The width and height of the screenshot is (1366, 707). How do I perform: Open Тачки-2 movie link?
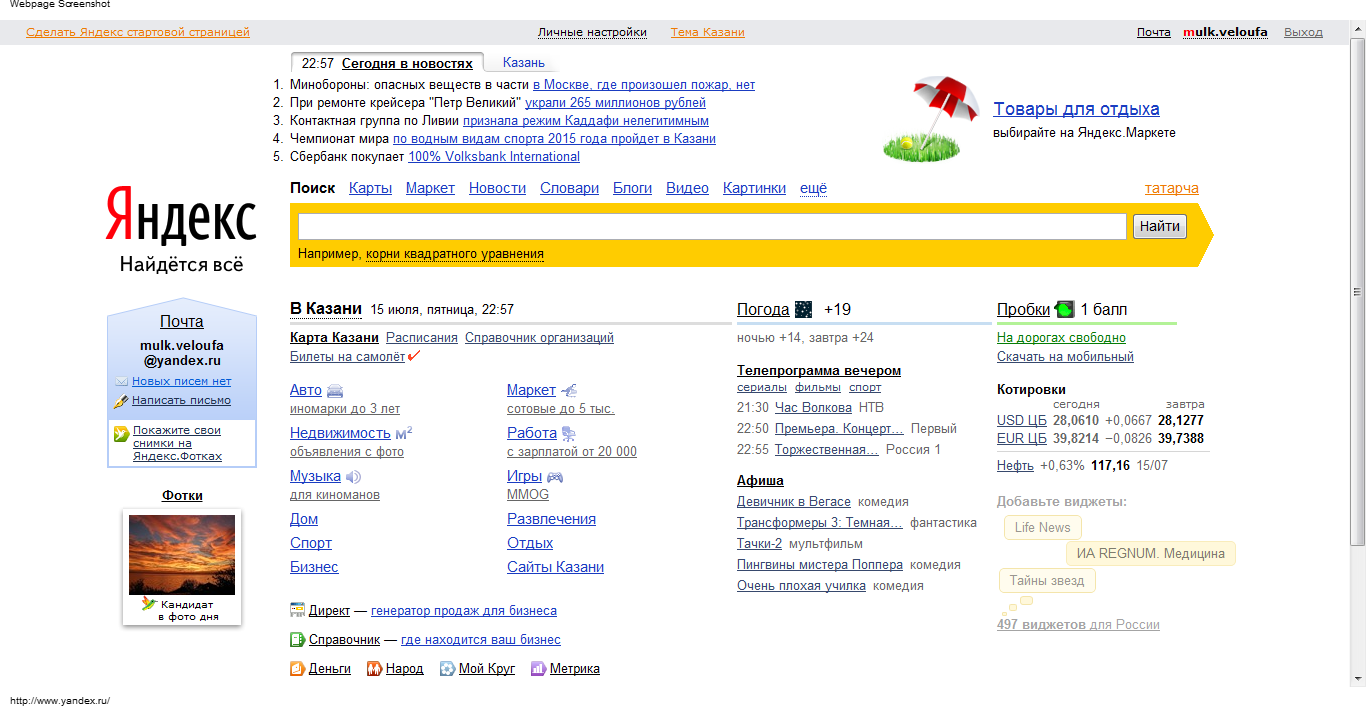click(x=759, y=543)
